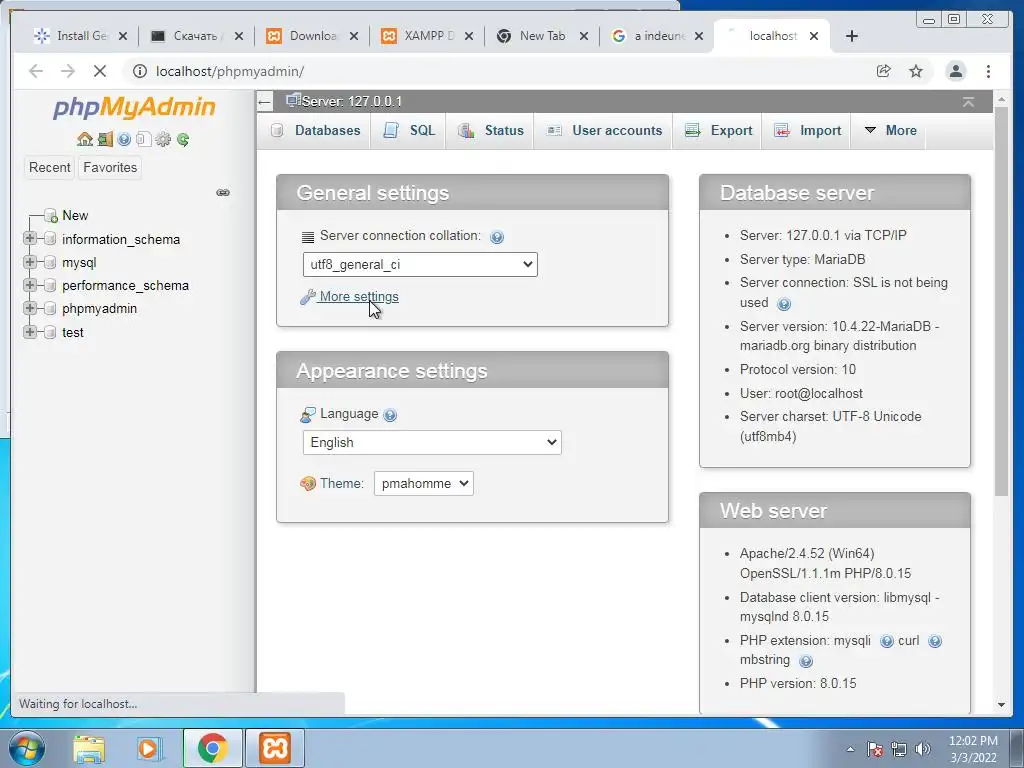This screenshot has width=1024, height=768.
Task: Click site information icon in address bar
Action: pyautogui.click(x=140, y=71)
